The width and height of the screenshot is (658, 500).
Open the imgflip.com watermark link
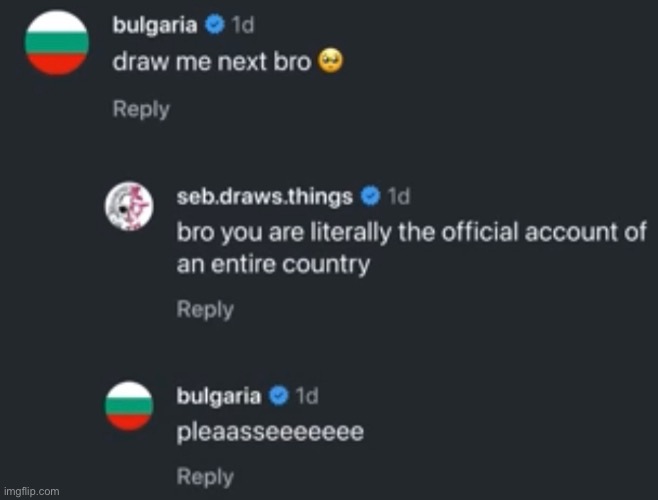[x=31, y=491]
